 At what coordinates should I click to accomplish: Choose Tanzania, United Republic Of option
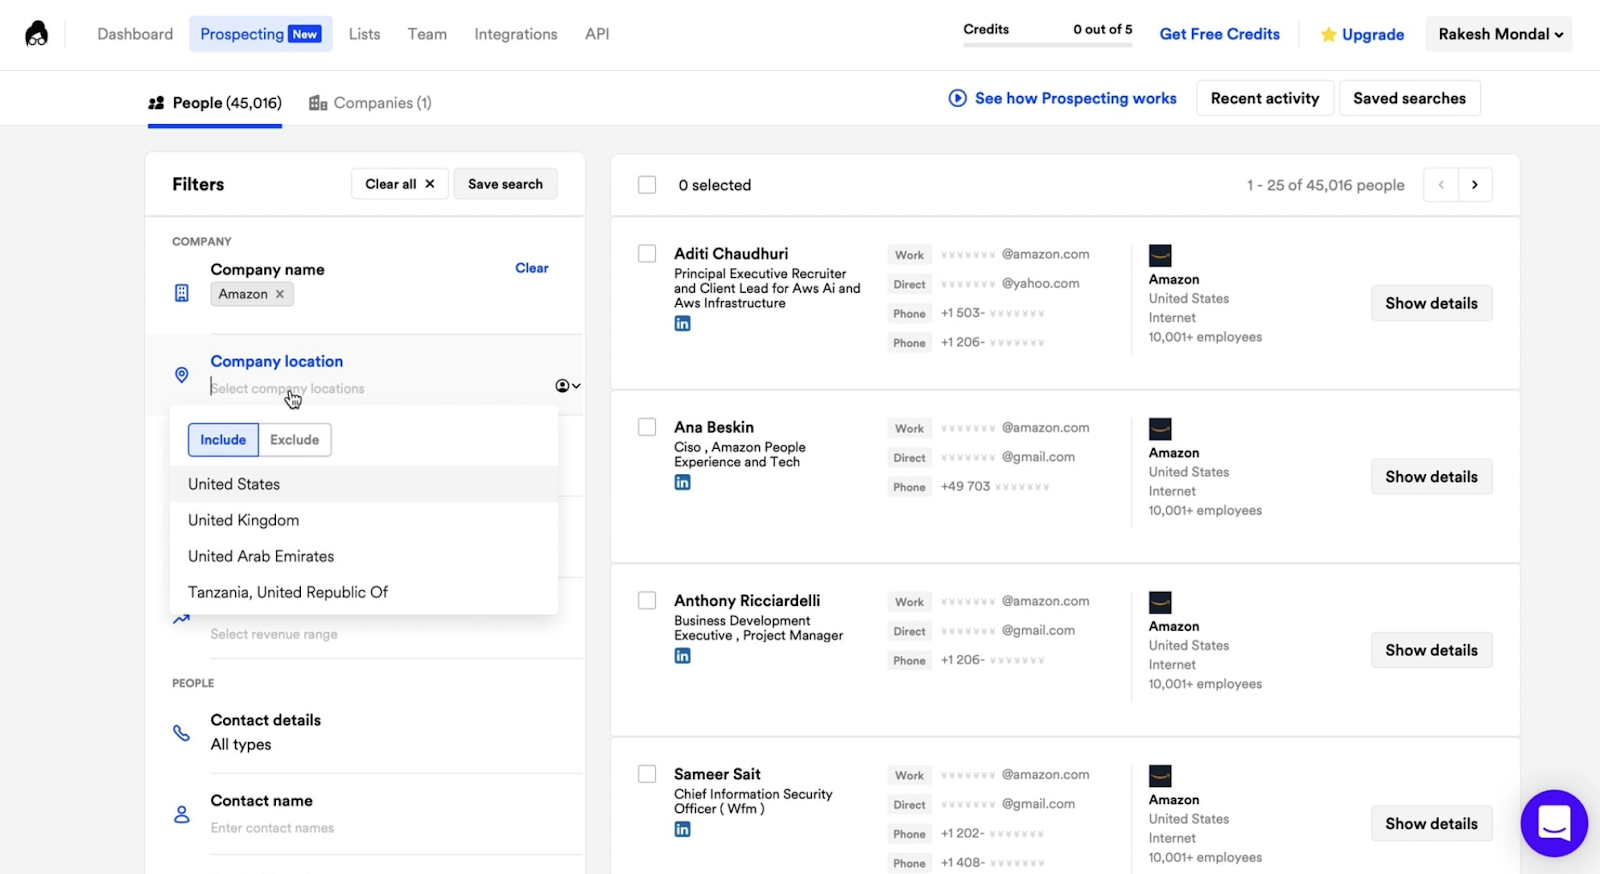(364, 592)
